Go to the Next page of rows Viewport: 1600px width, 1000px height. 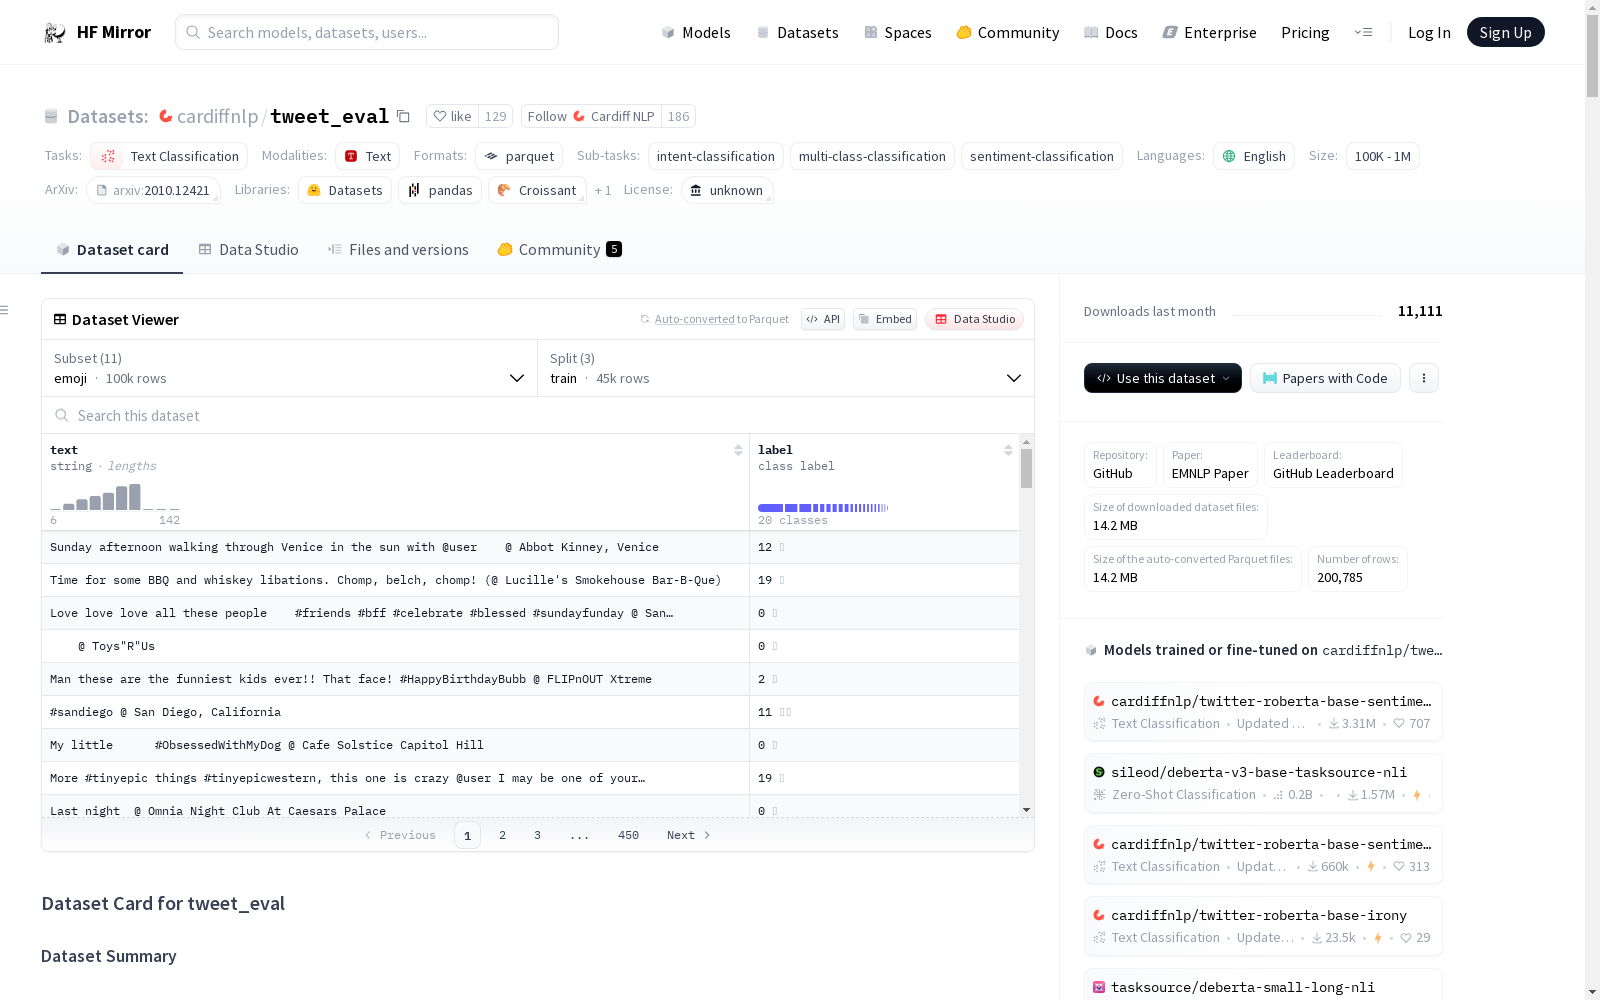[688, 835]
